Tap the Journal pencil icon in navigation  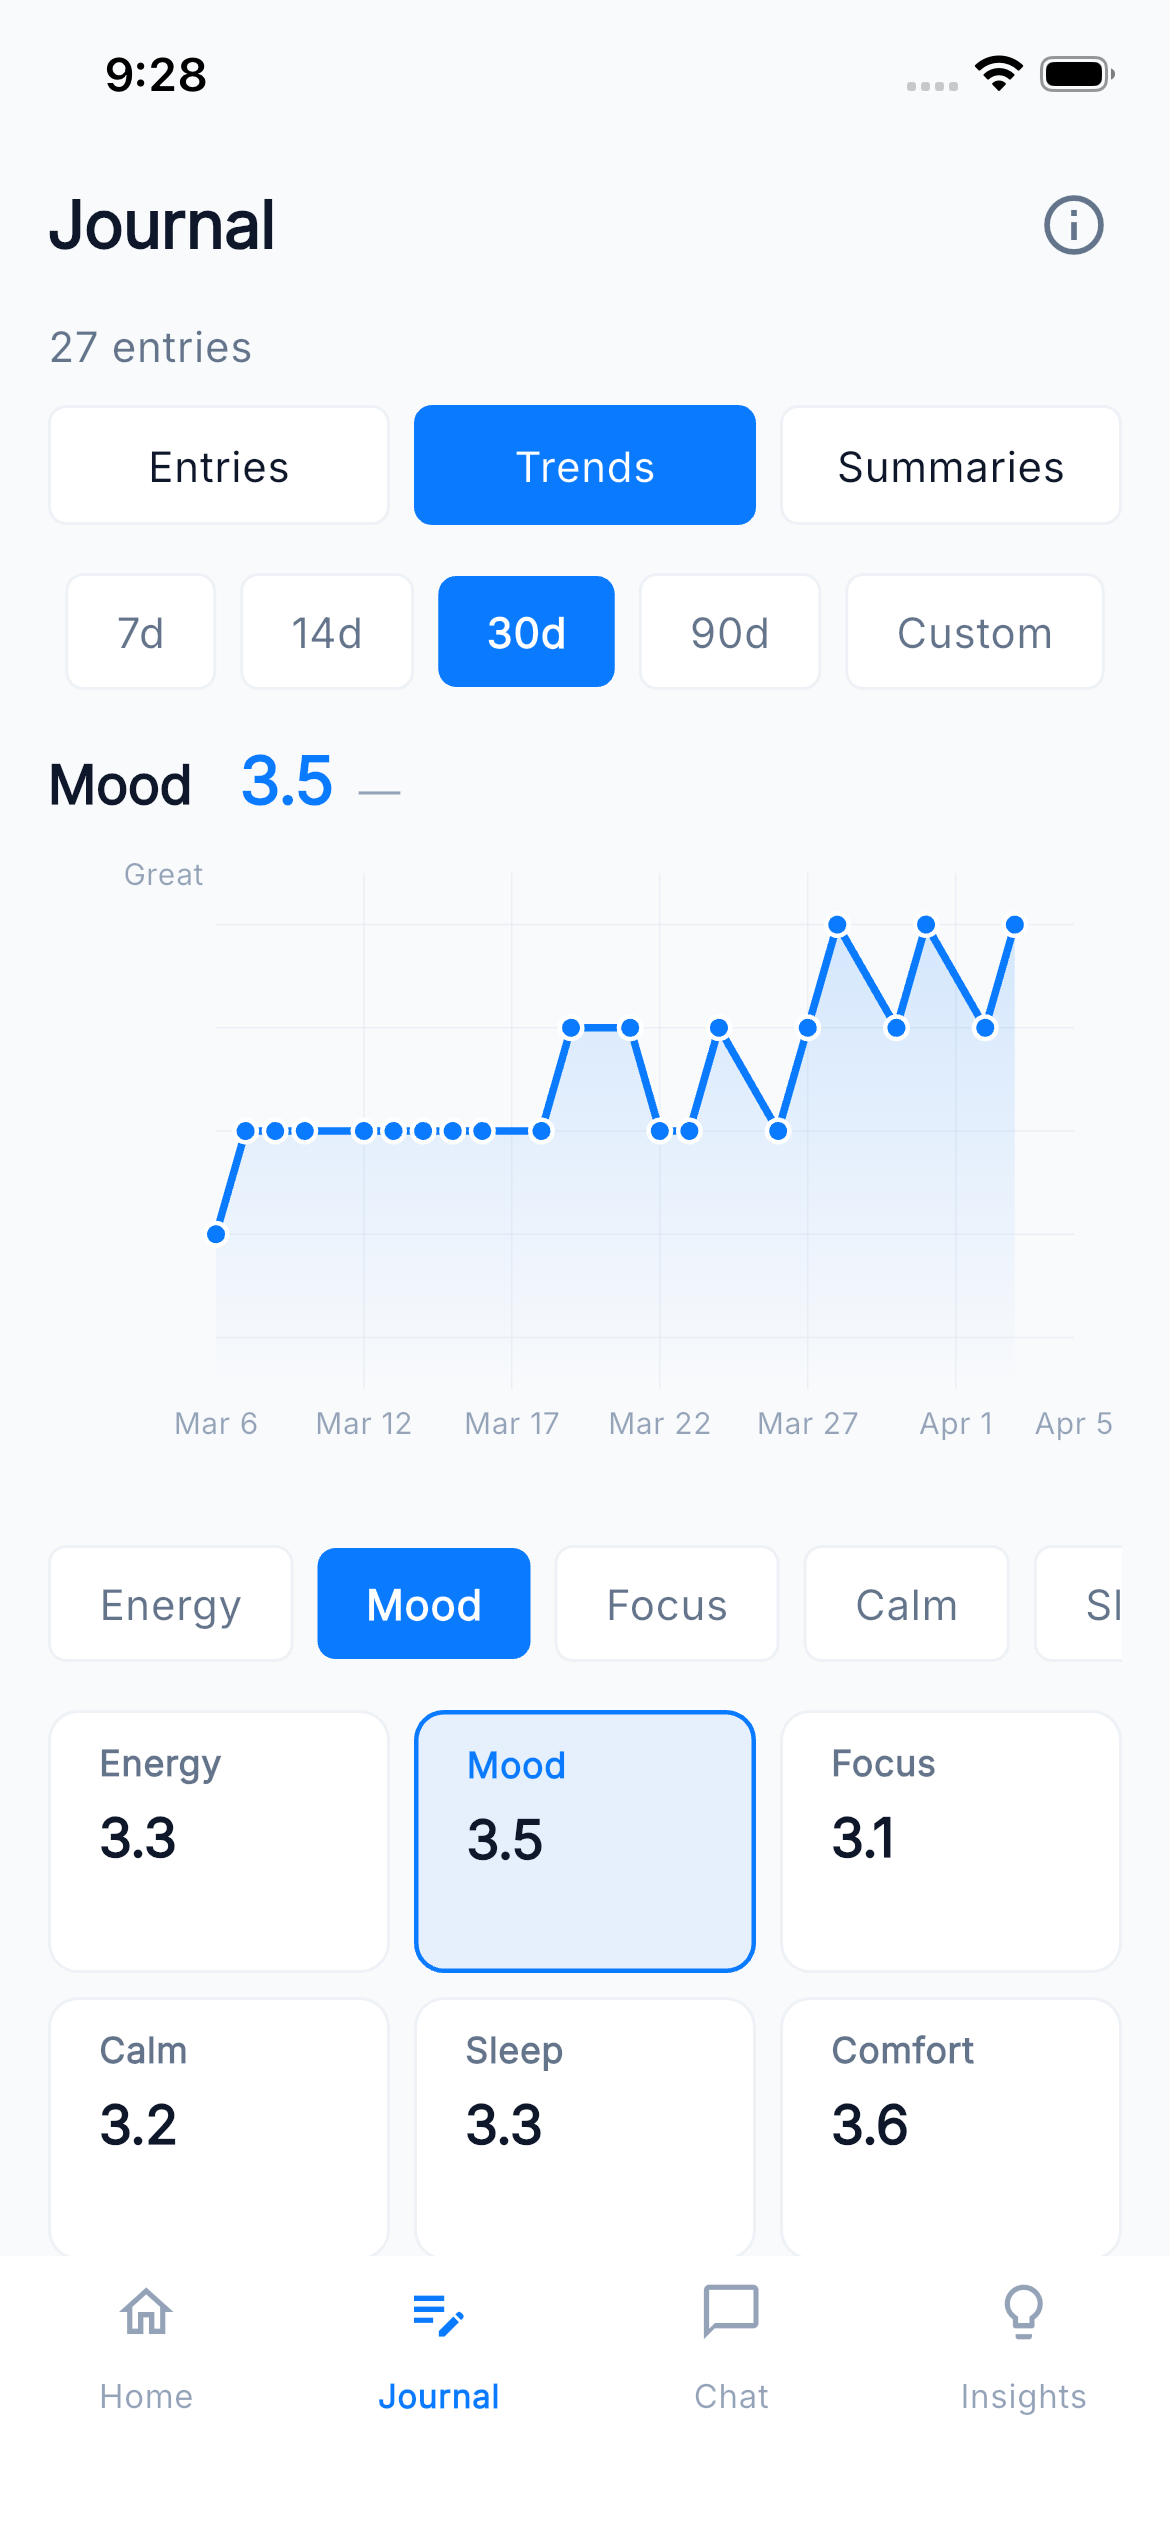click(x=440, y=2313)
